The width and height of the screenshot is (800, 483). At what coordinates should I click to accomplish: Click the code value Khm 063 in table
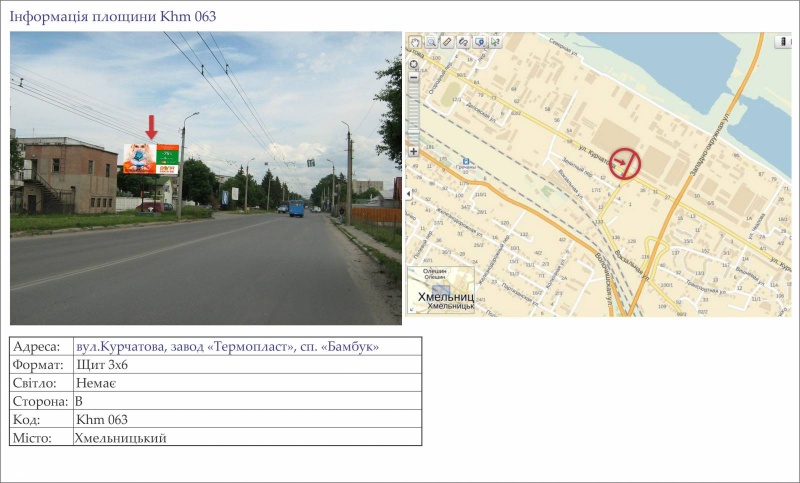(101, 420)
